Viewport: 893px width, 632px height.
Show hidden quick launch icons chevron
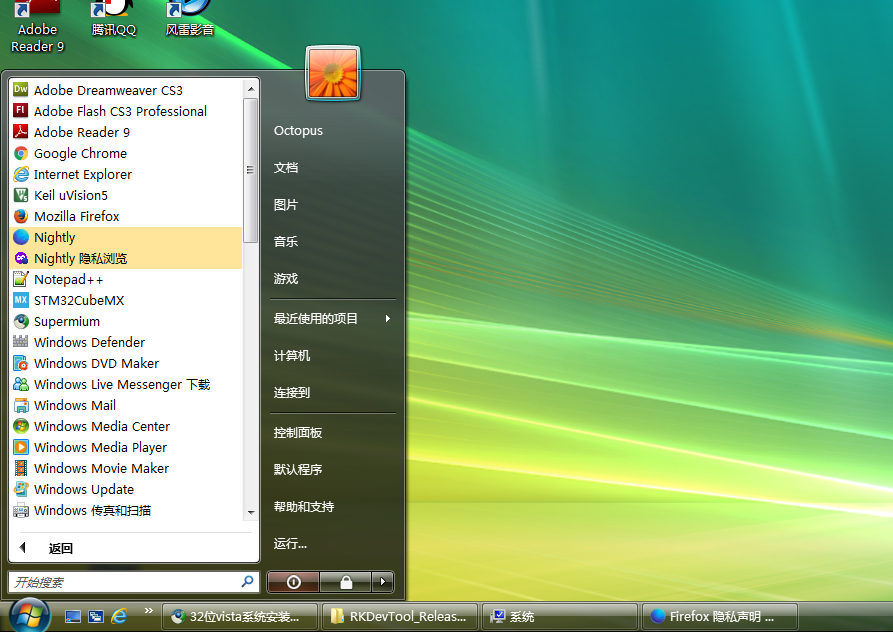(x=149, y=611)
